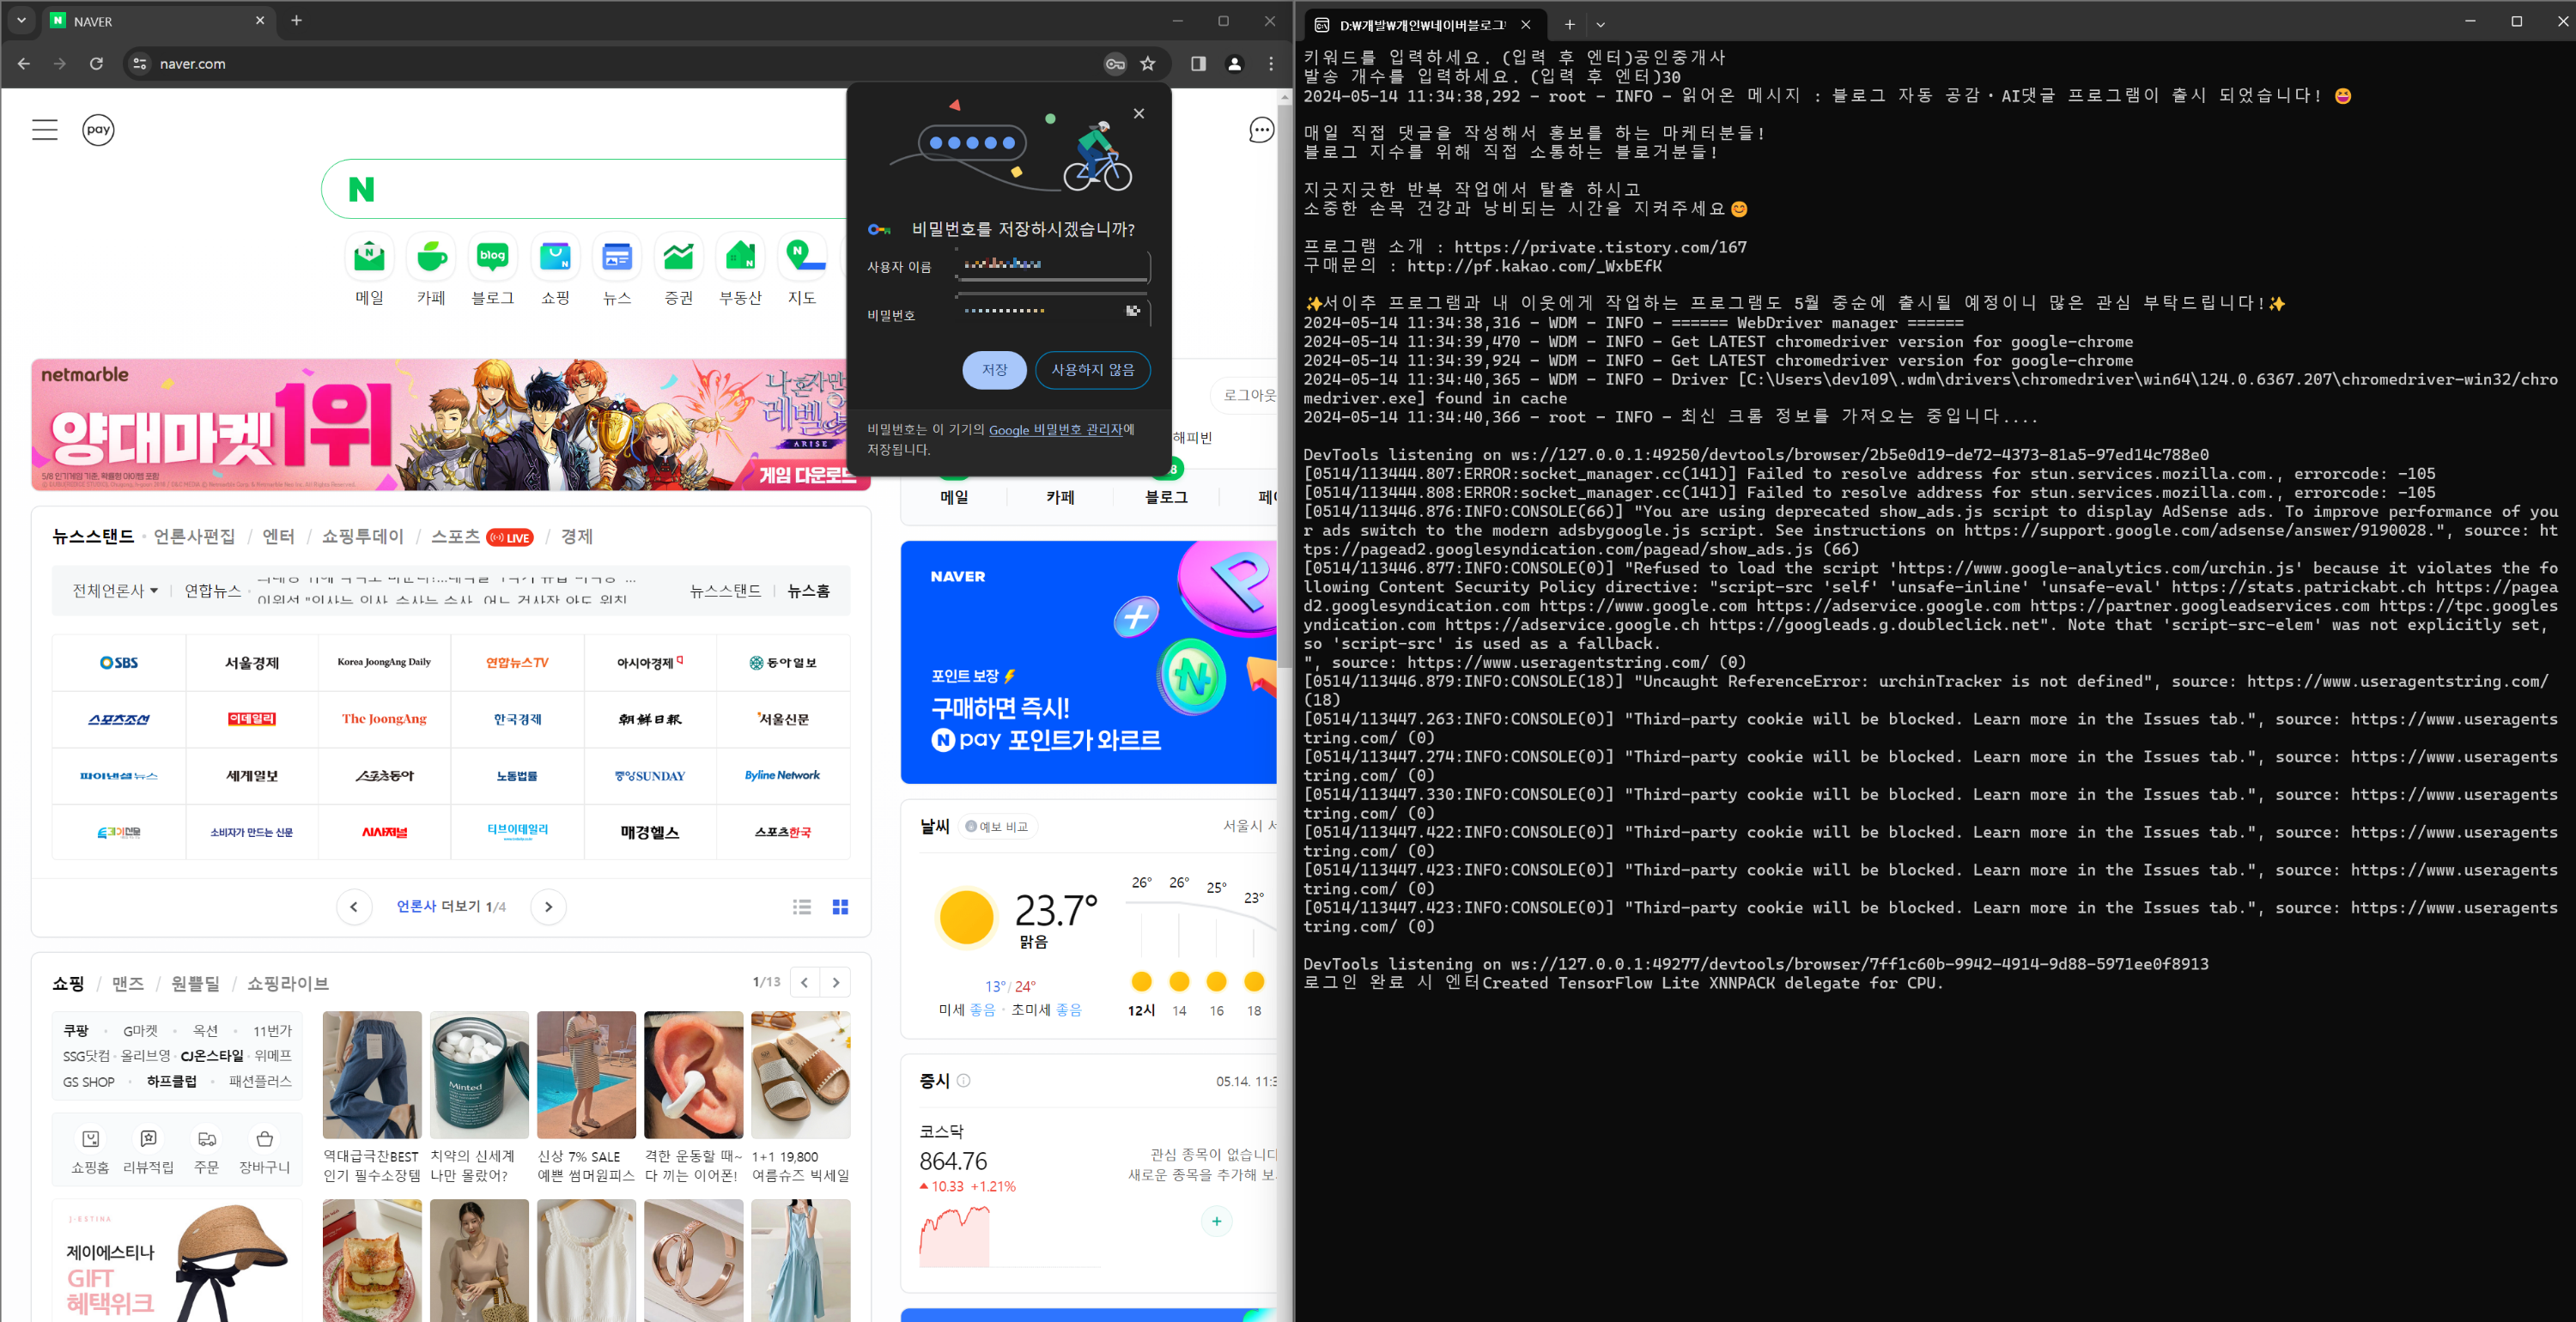Screen dimensions: 2576x1322
Task: Select the 원쁠딜 shopping tab
Action: click(195, 983)
